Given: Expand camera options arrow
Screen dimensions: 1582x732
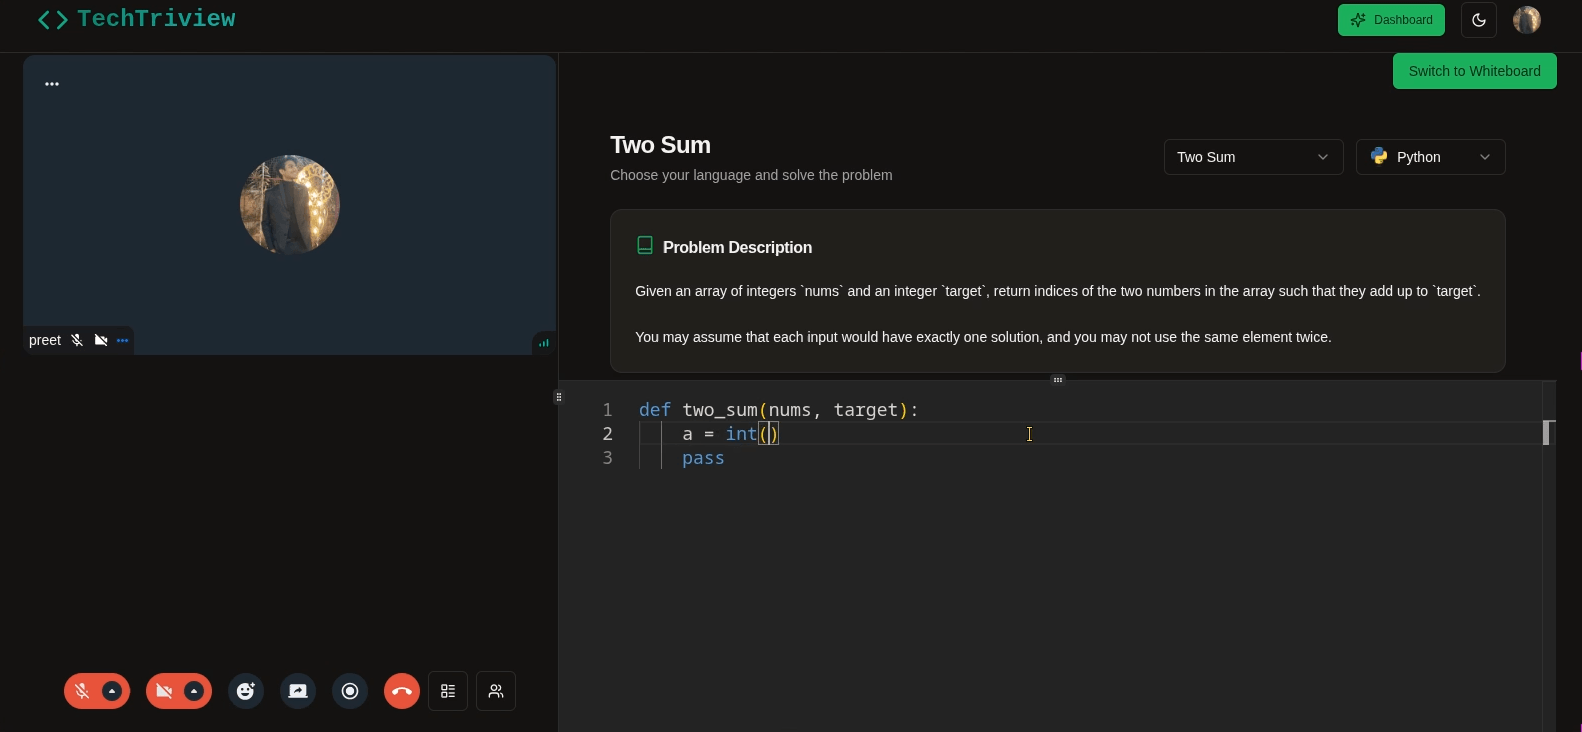Looking at the screenshot, I should [x=194, y=691].
